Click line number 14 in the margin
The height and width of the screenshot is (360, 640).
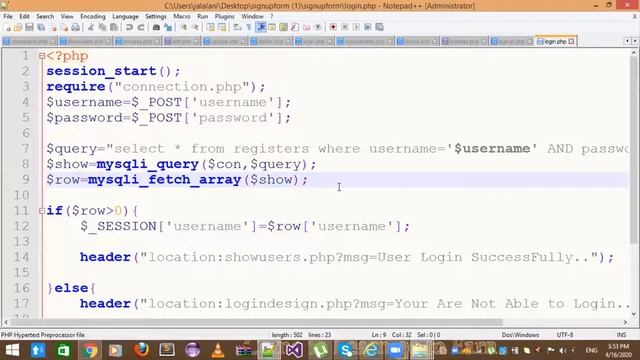pos(21,257)
